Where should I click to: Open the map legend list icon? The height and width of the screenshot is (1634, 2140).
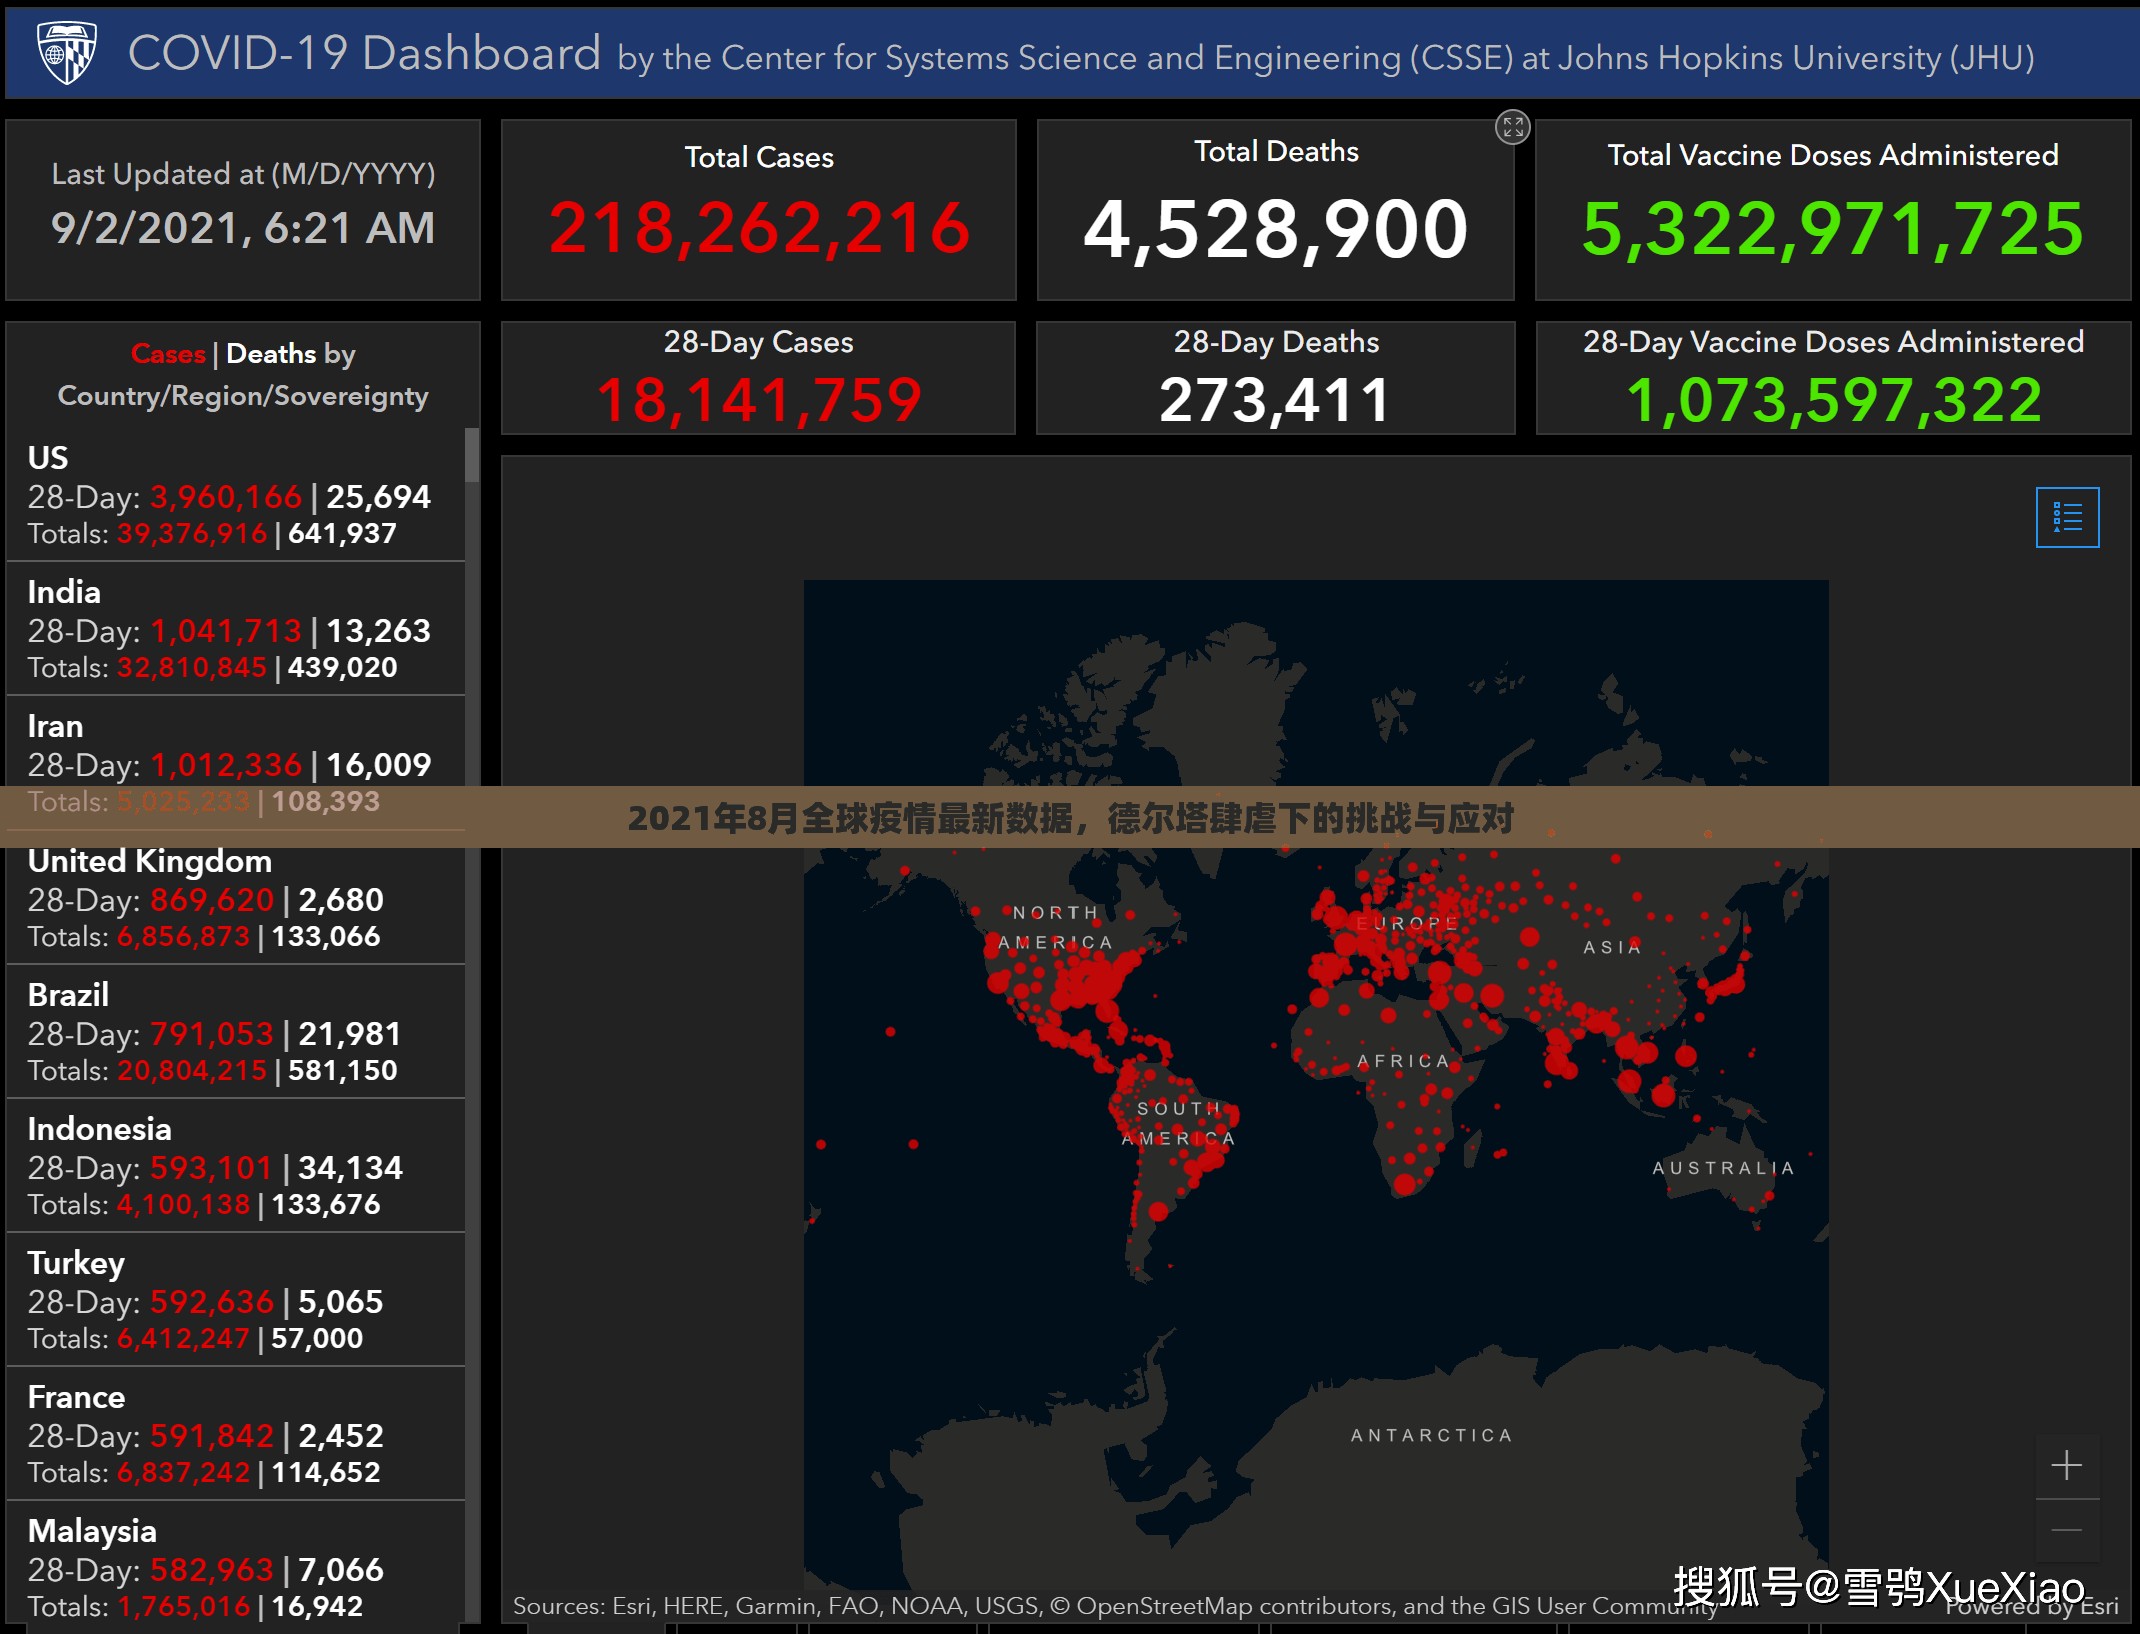coord(2066,517)
